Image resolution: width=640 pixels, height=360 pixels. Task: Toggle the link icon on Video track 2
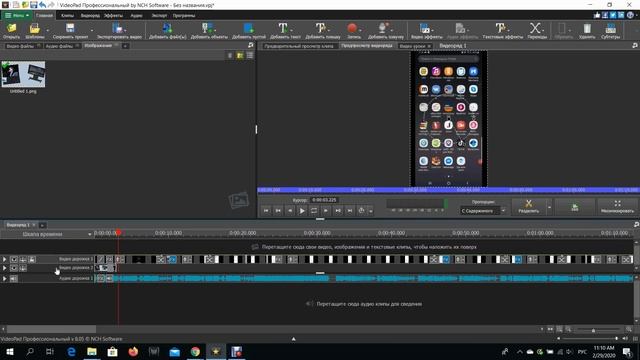point(23,268)
